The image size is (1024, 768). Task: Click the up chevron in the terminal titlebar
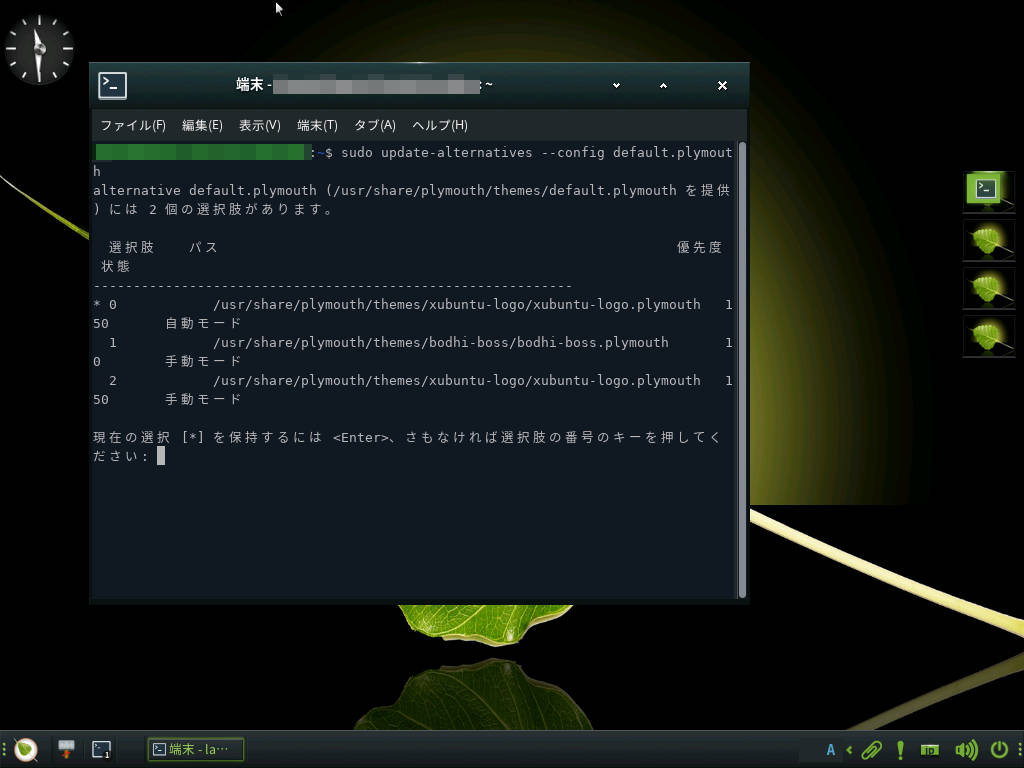(x=663, y=86)
